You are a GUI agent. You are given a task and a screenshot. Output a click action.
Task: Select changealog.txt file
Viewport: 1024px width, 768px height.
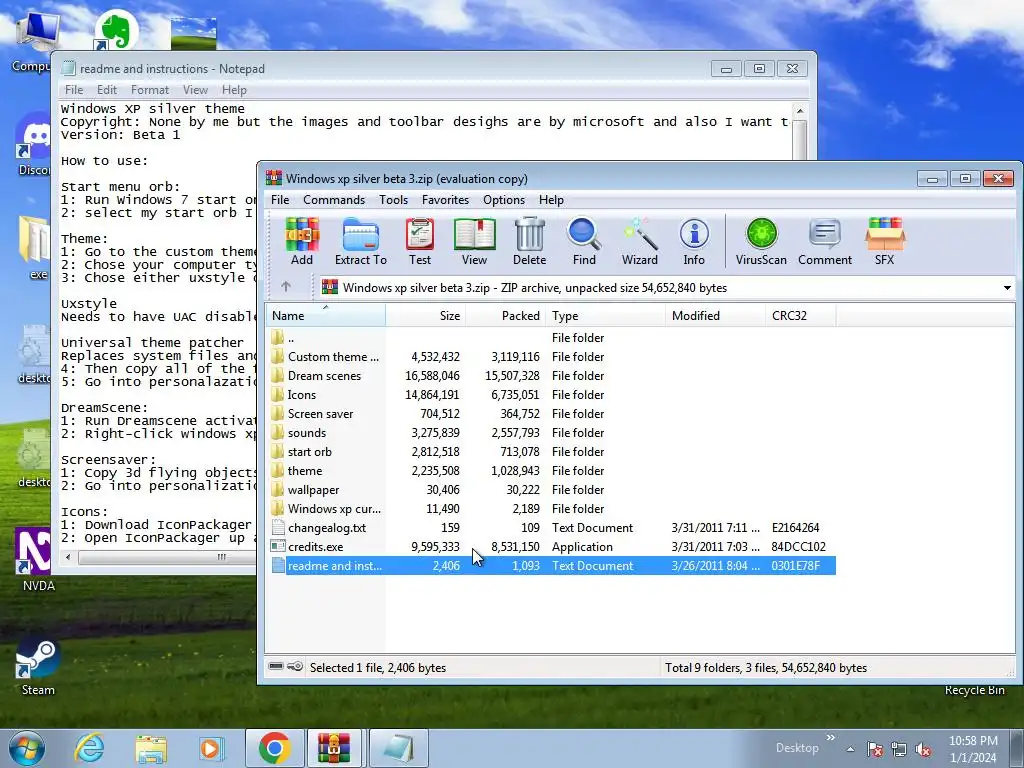point(551,527)
